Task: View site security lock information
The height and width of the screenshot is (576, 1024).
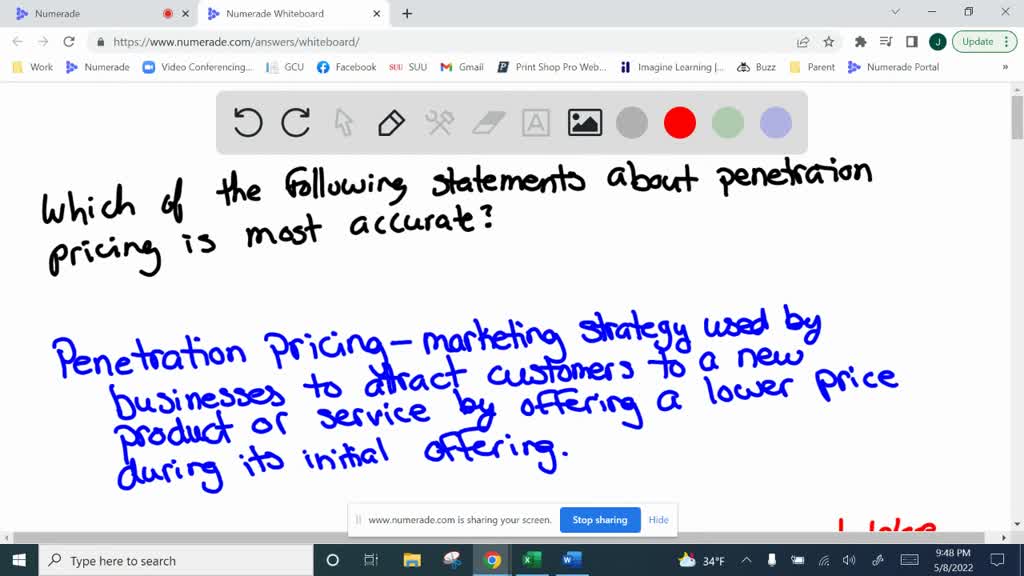Action: click(100, 42)
